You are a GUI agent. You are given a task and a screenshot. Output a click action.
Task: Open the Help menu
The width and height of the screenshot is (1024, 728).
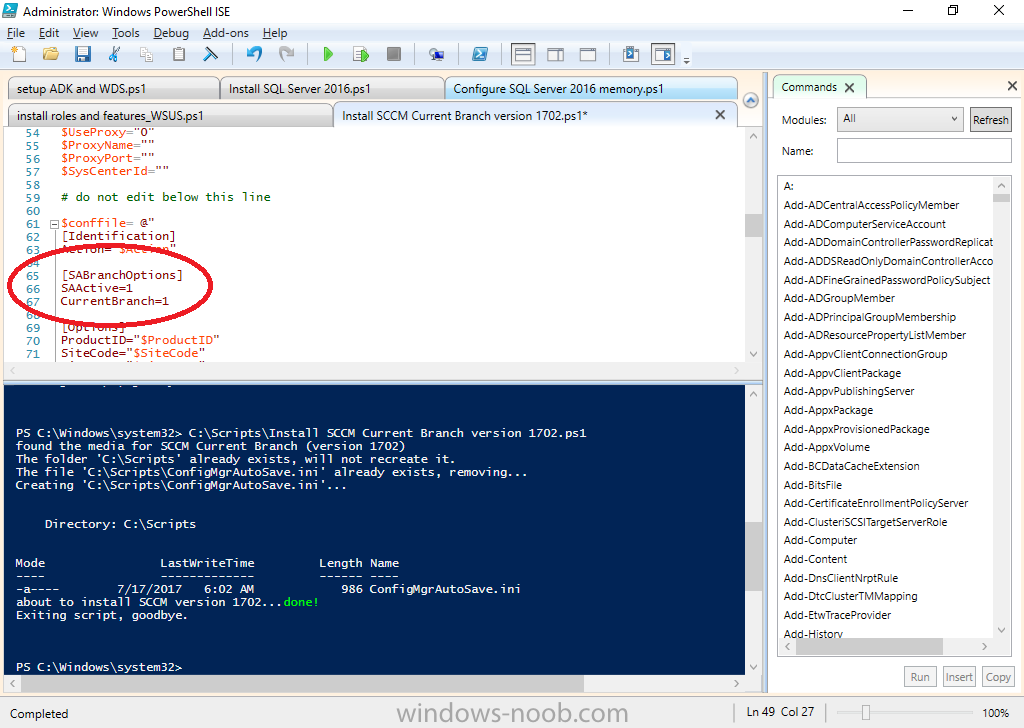click(275, 33)
